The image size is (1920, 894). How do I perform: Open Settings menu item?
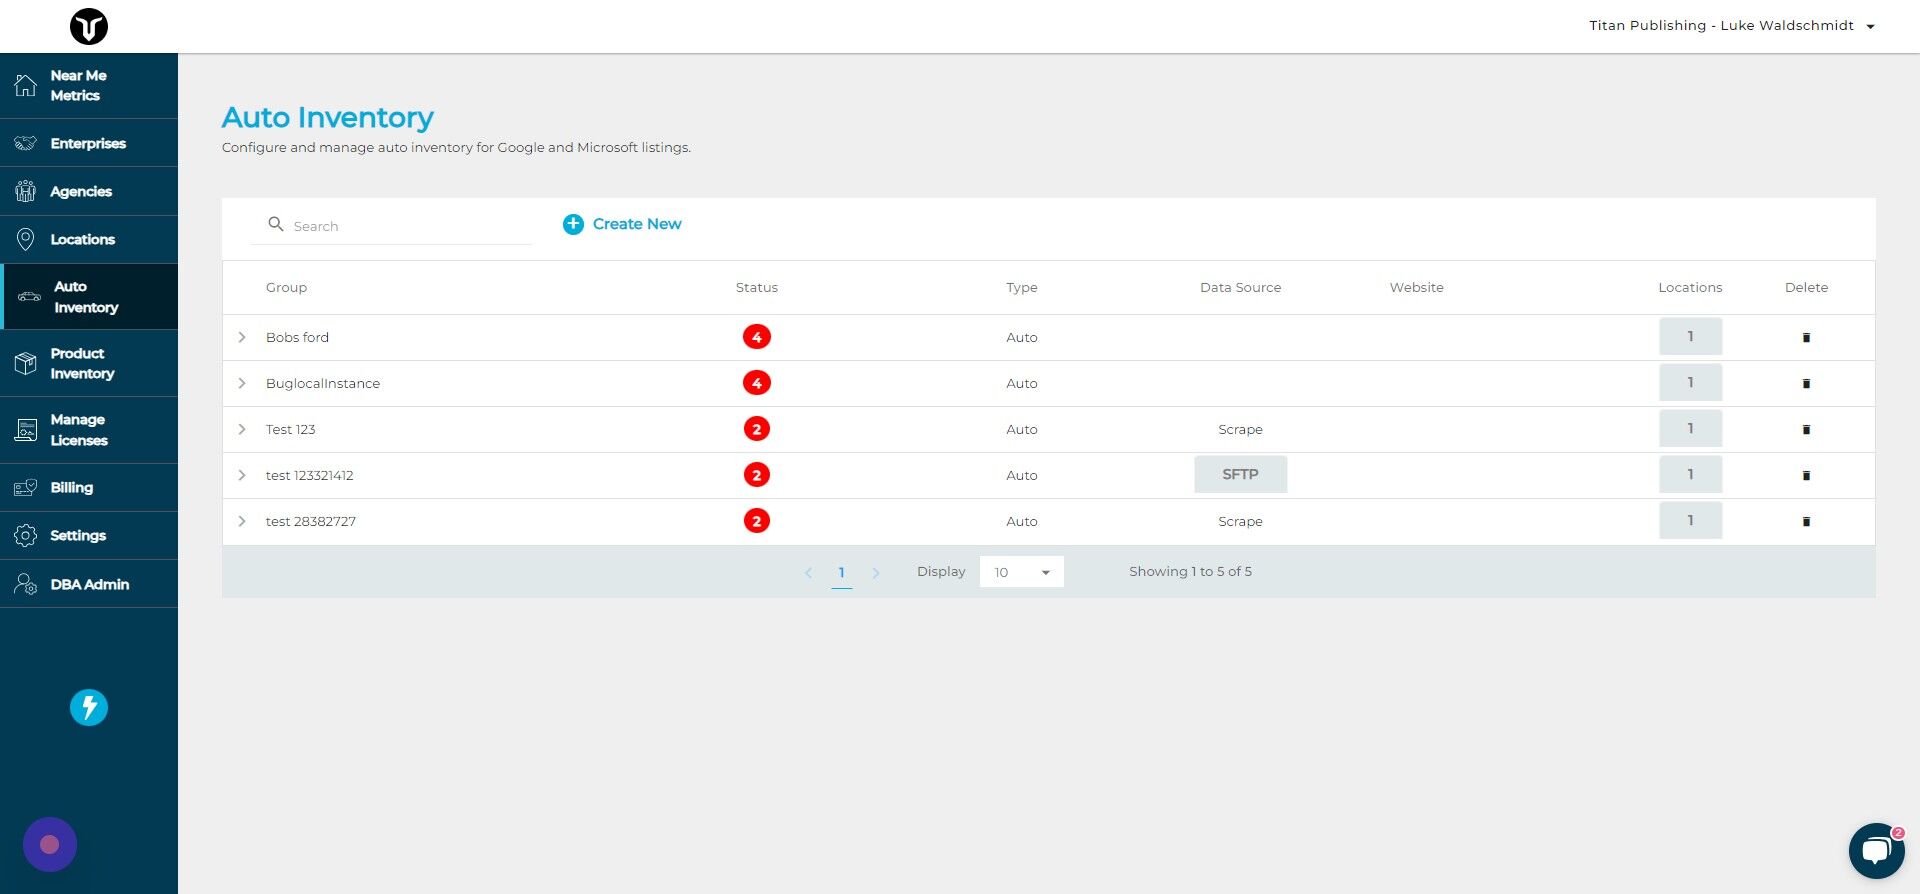point(89,535)
